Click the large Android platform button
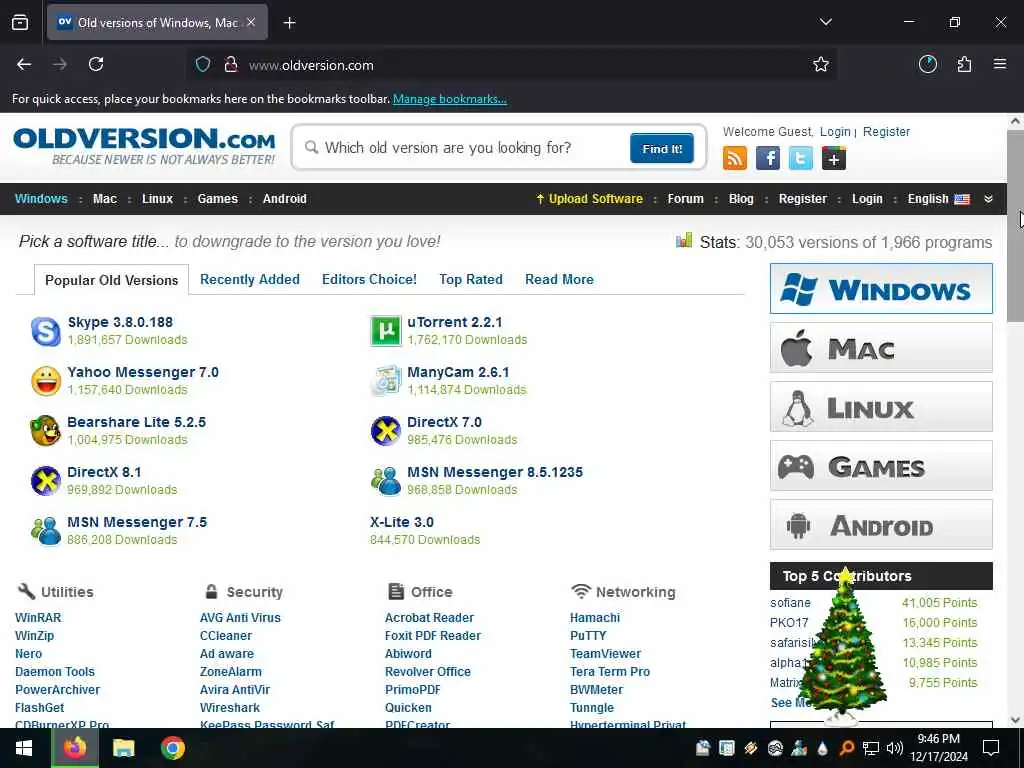This screenshot has width=1024, height=768. point(881,524)
